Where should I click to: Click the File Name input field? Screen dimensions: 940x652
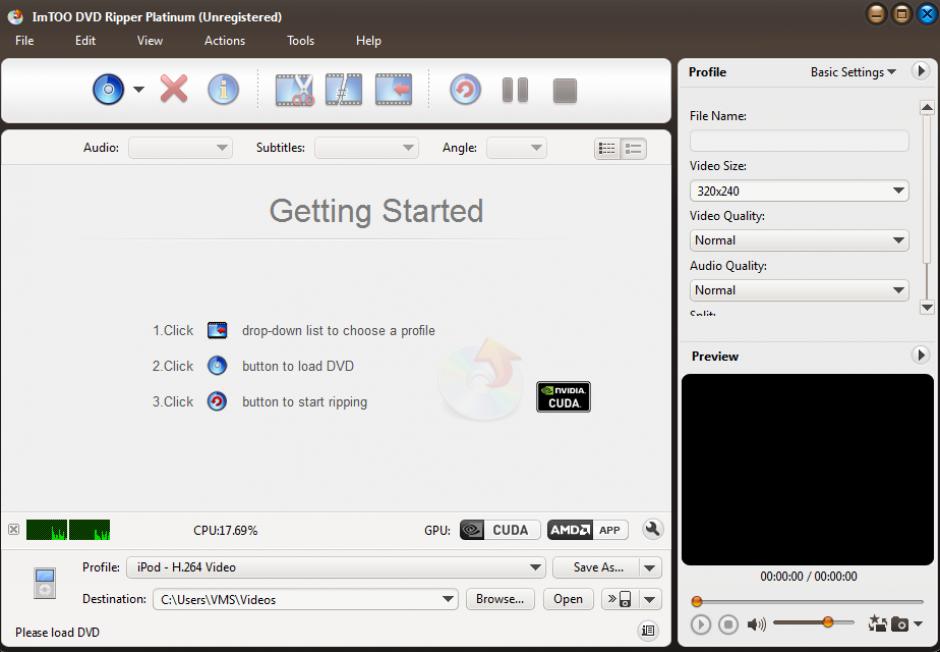tap(799, 141)
